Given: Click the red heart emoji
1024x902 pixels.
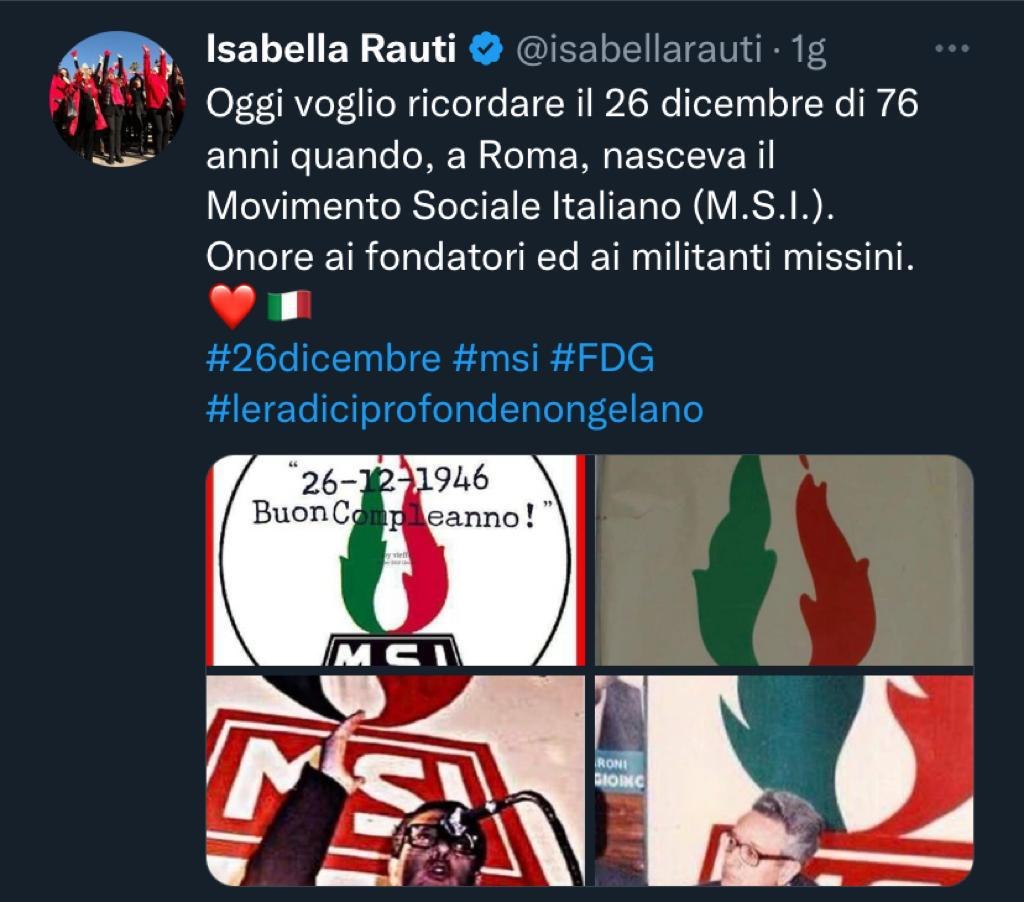Looking at the screenshot, I should tap(232, 306).
